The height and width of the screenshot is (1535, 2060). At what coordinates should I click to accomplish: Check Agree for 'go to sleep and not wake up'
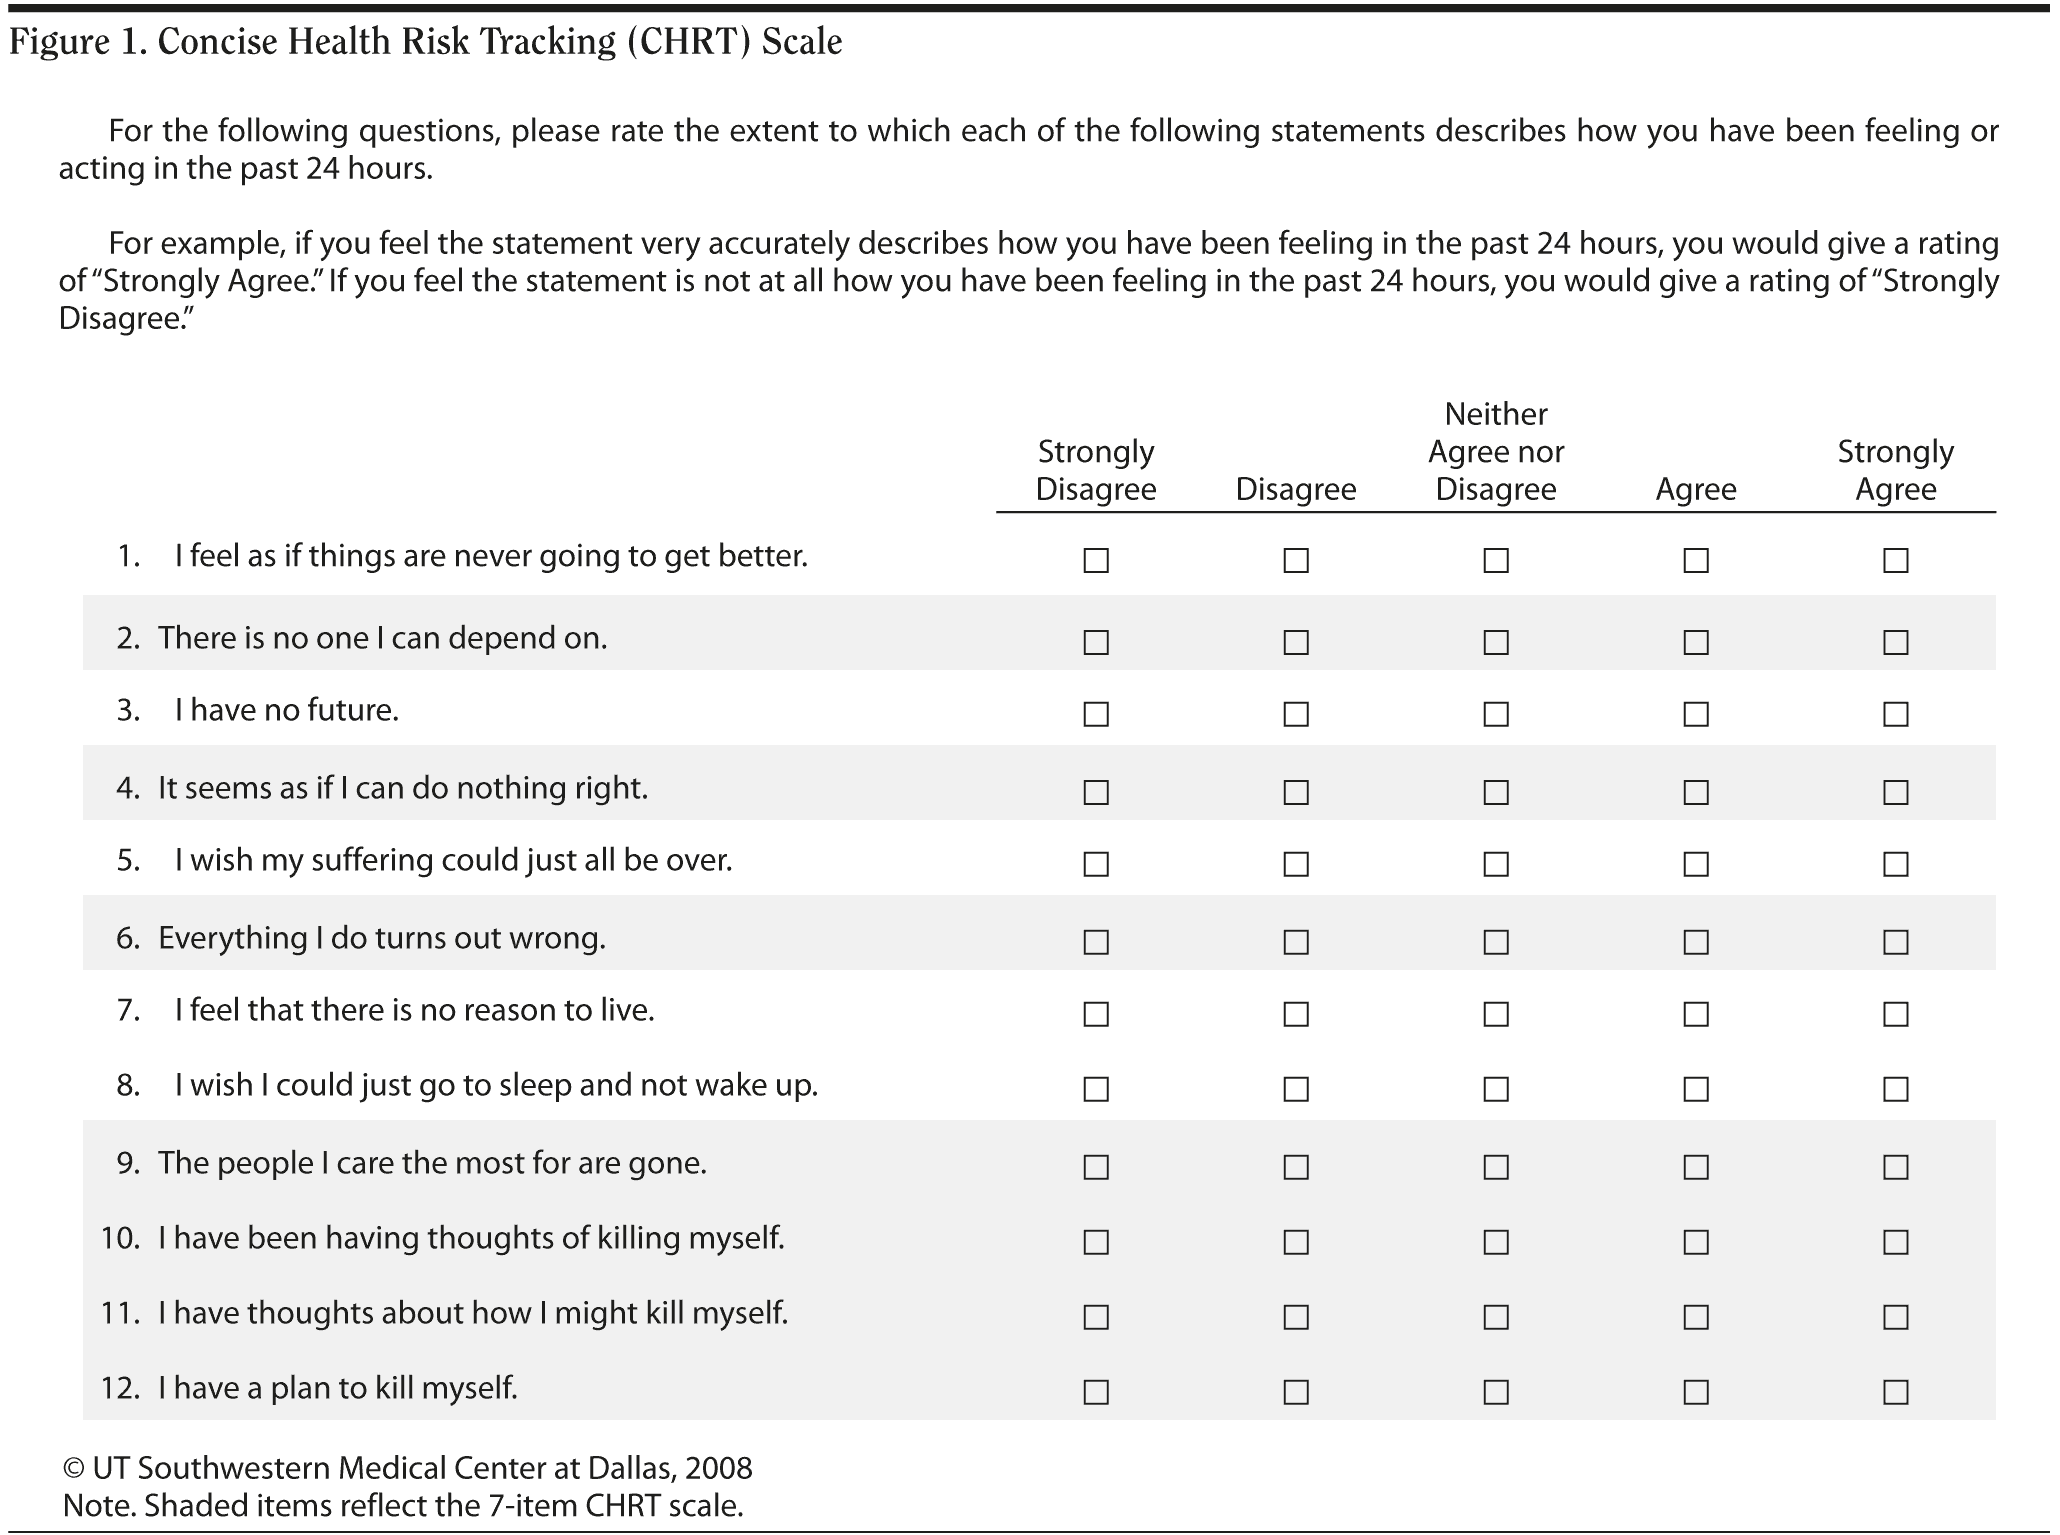click(1696, 1088)
